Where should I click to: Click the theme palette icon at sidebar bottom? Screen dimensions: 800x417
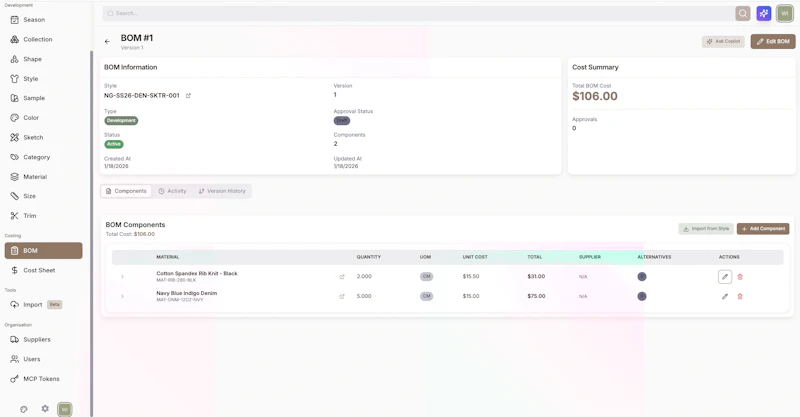pos(23,409)
